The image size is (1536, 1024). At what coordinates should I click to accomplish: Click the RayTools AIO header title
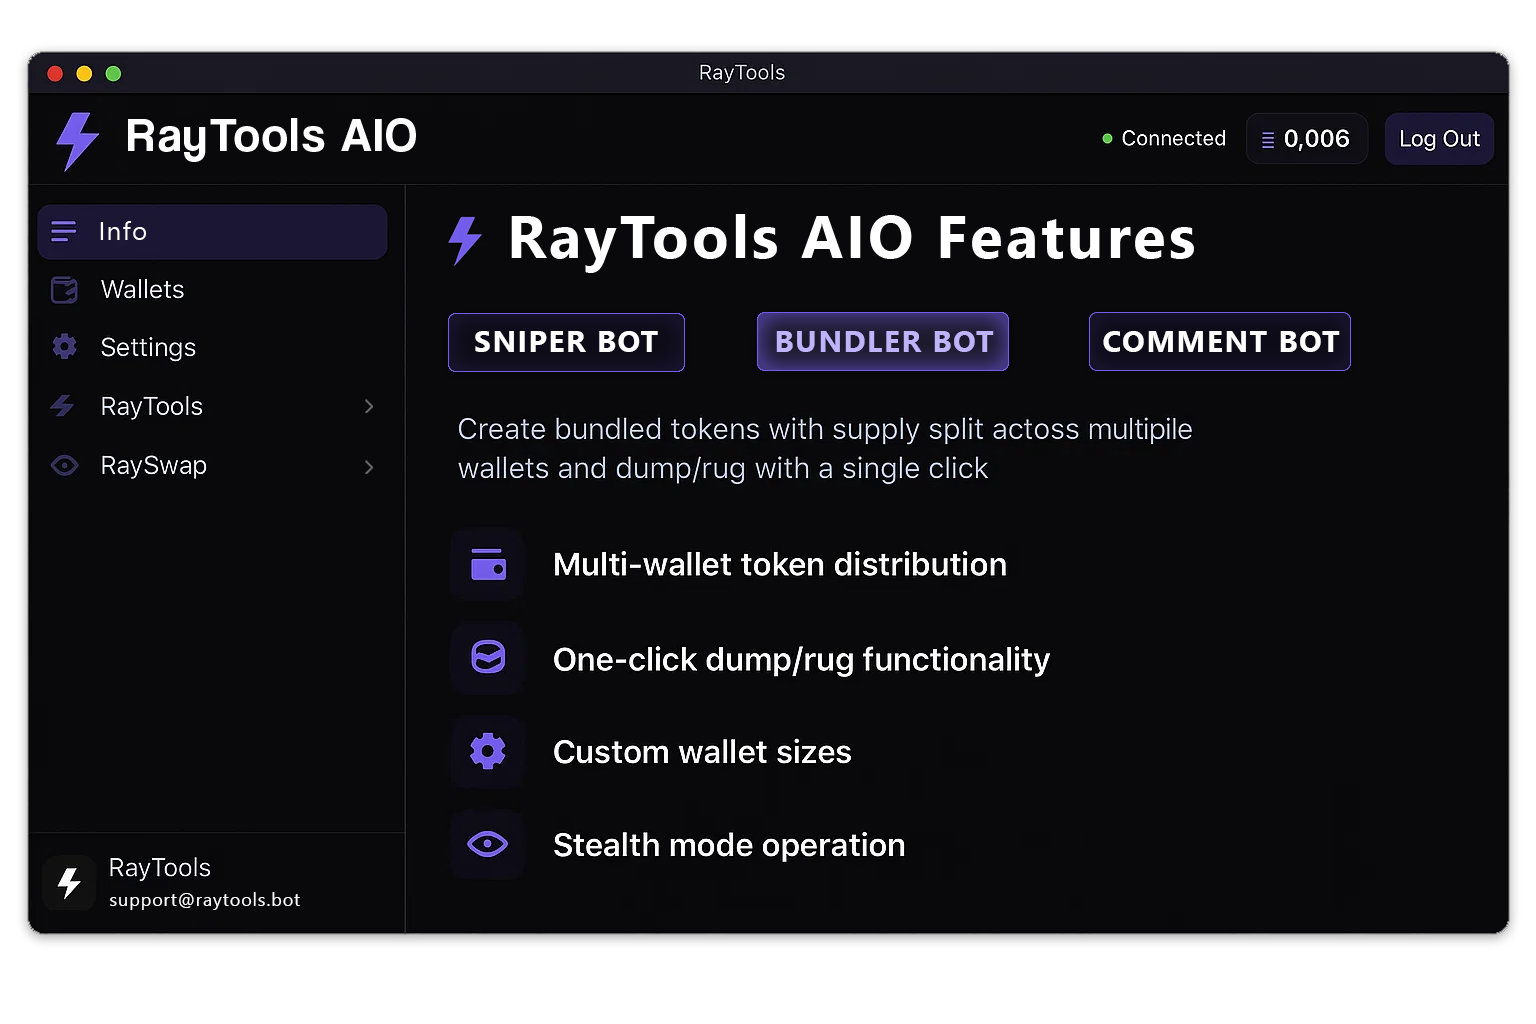point(271,137)
